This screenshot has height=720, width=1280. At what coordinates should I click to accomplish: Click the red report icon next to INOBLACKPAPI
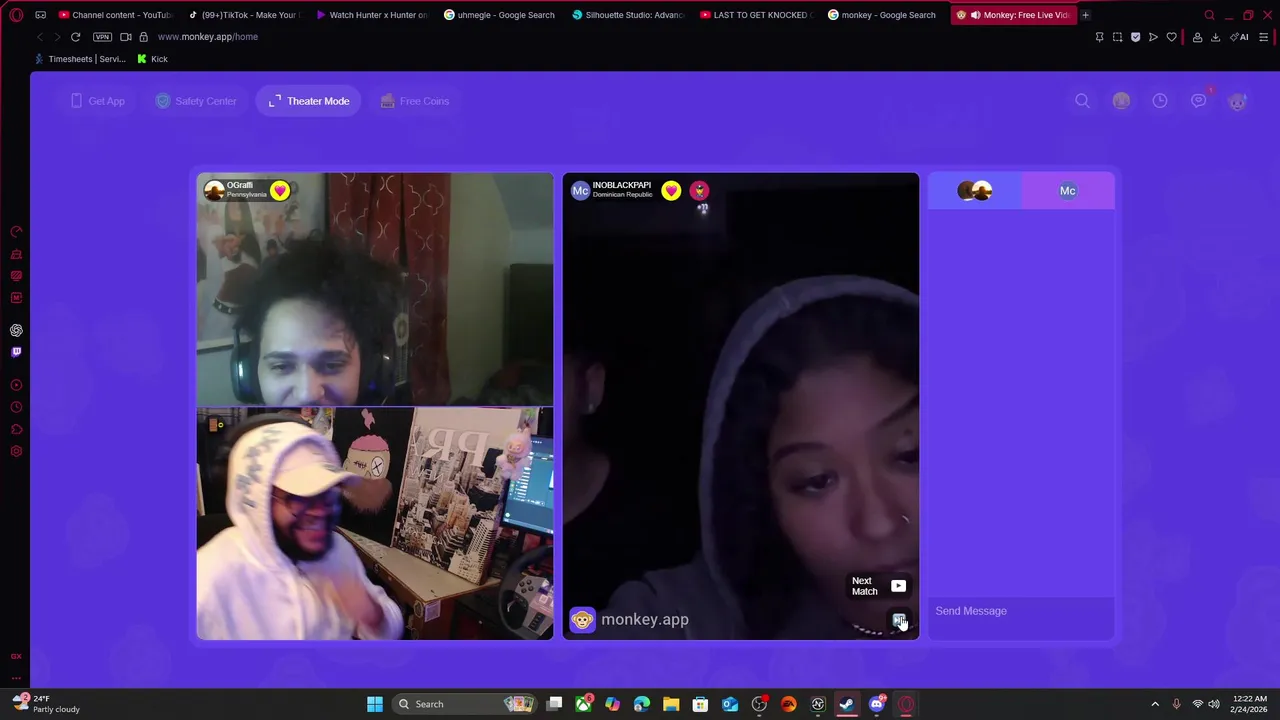coord(699,190)
